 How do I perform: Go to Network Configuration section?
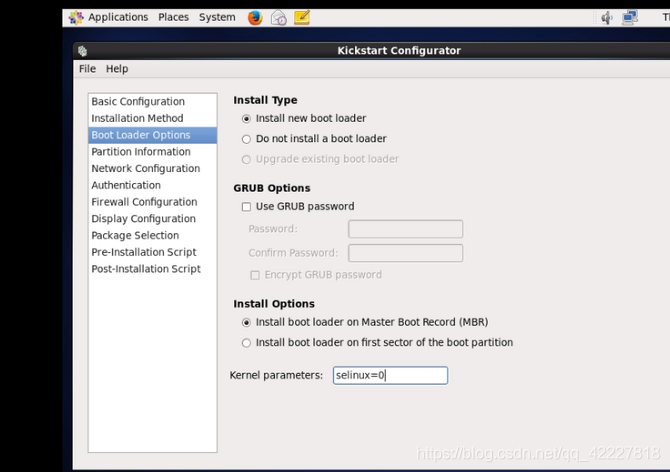[153, 168]
